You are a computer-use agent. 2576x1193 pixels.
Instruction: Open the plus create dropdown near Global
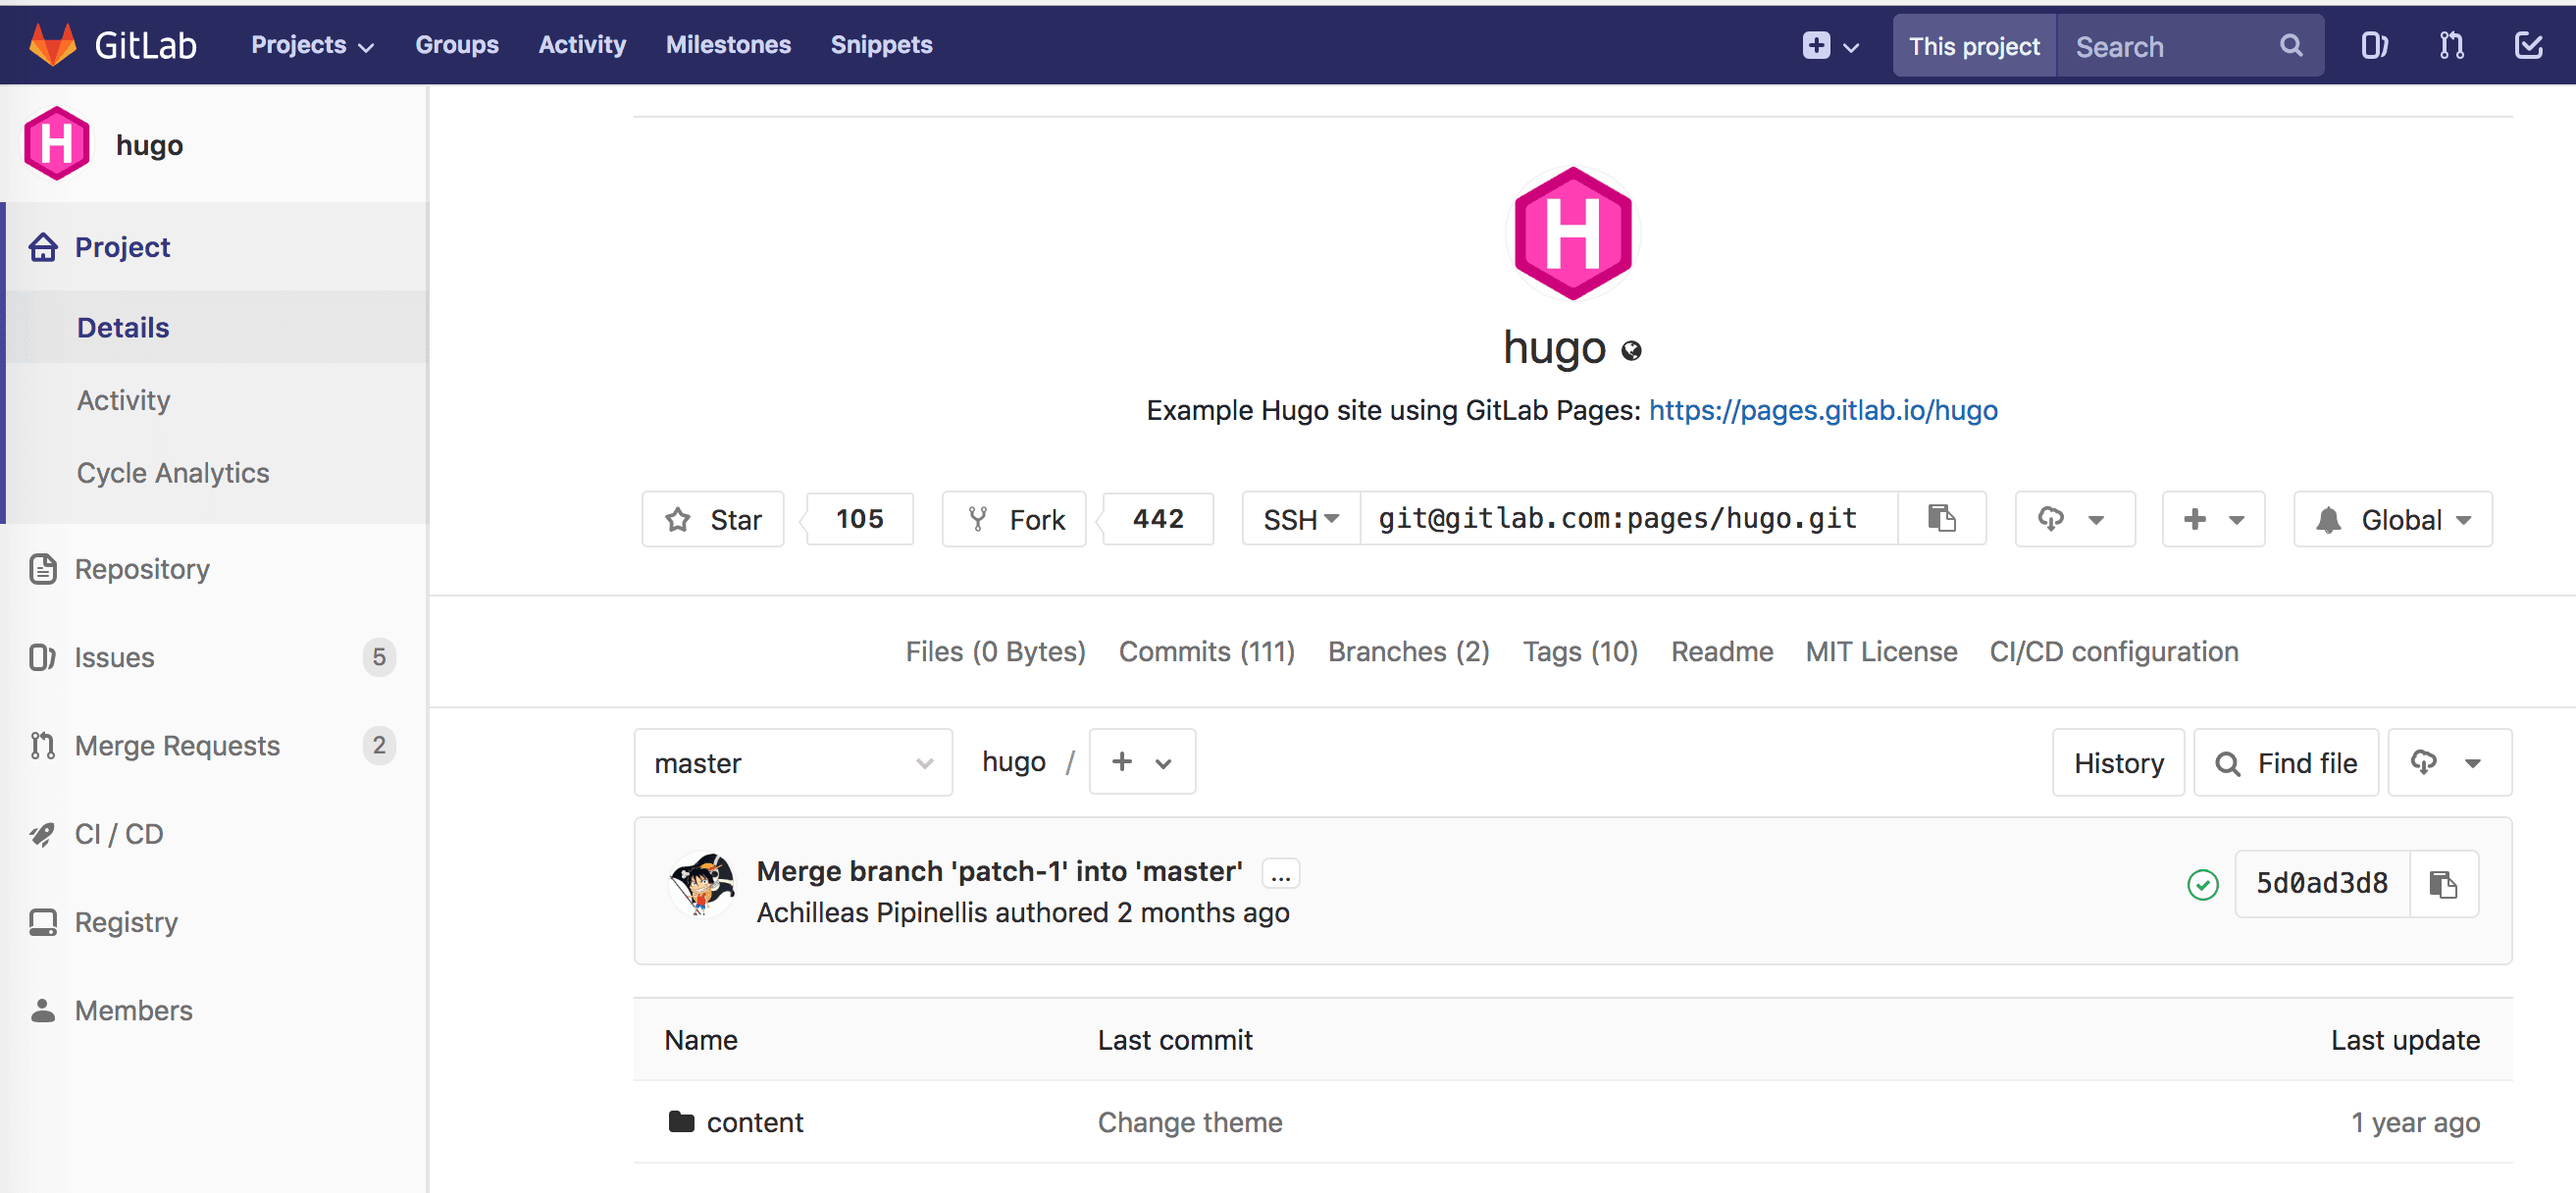2213,519
